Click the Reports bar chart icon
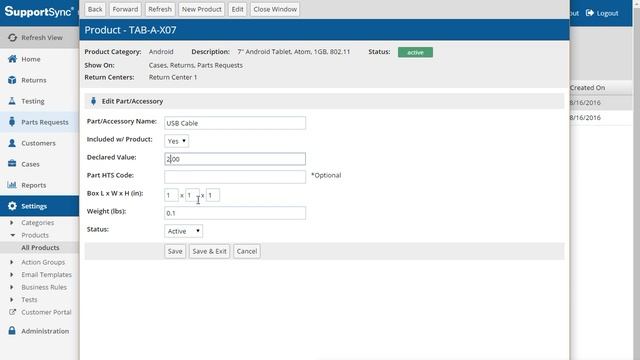Image resolution: width=640 pixels, height=360 pixels. [x=12, y=185]
